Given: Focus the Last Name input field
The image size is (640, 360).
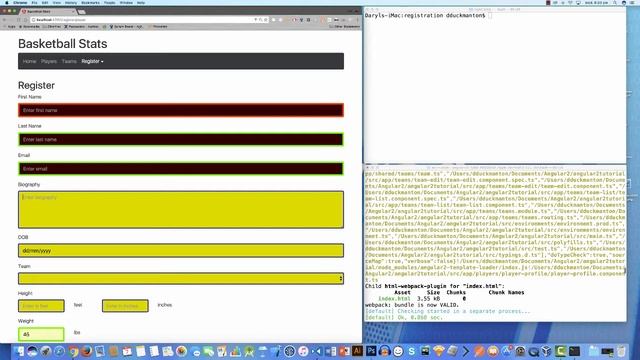Looking at the screenshot, I should (x=181, y=140).
